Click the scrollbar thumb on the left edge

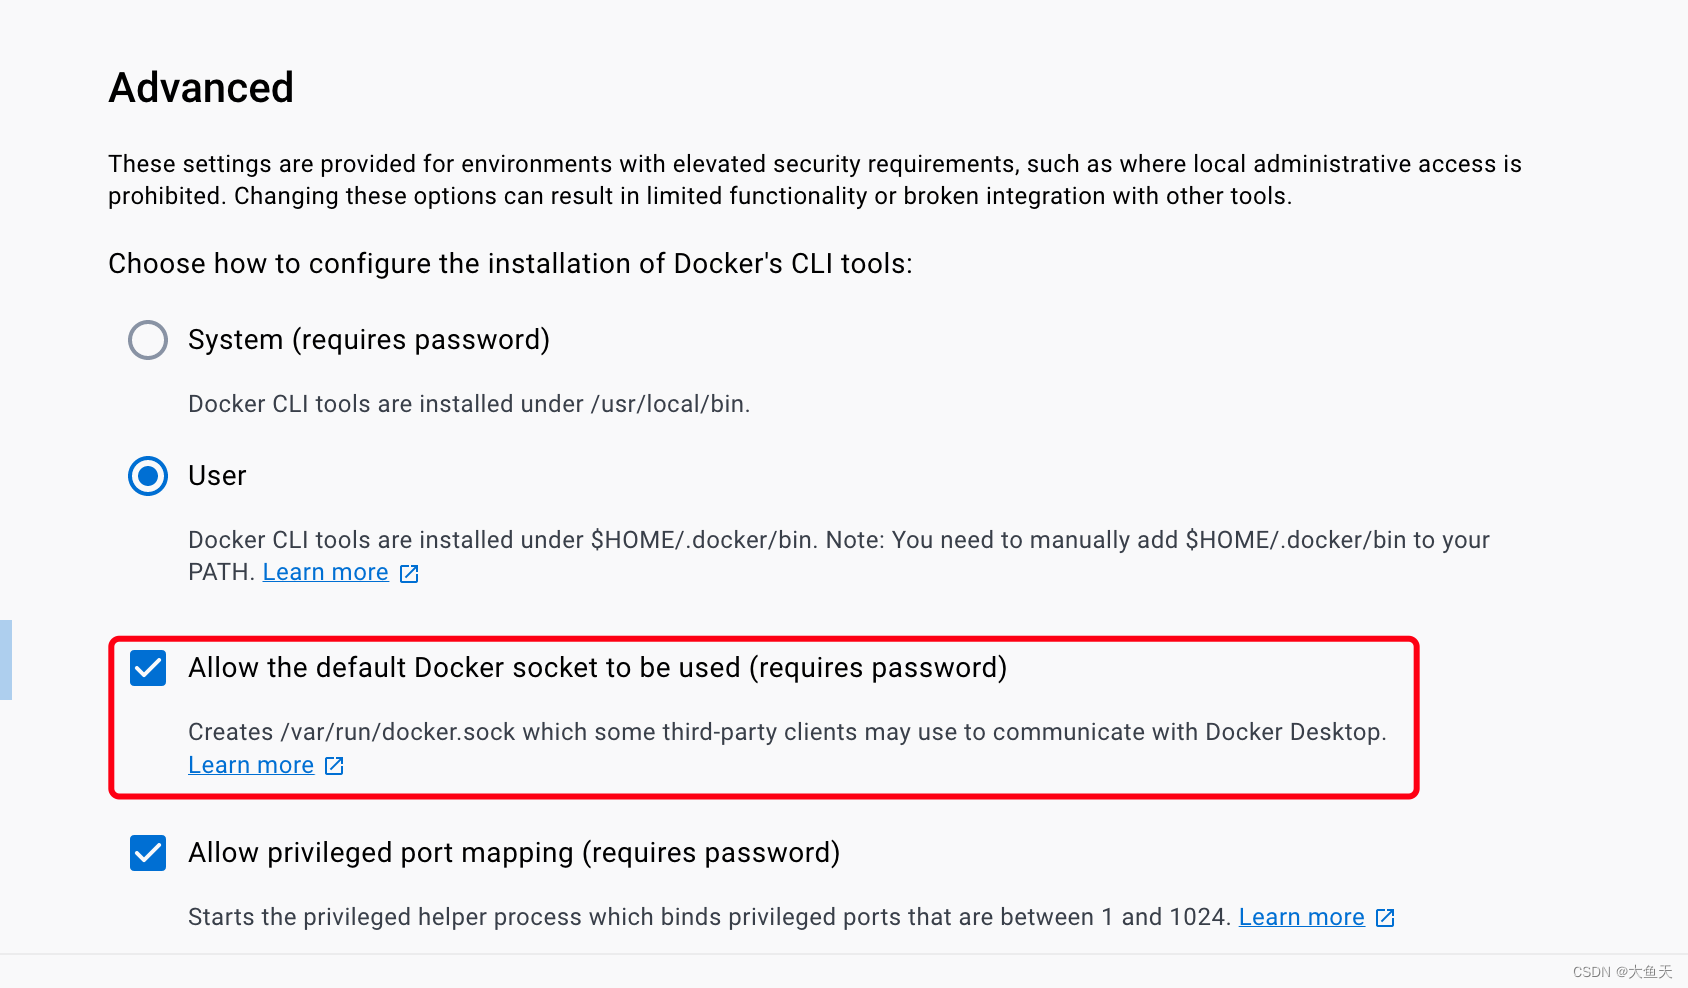coord(6,660)
